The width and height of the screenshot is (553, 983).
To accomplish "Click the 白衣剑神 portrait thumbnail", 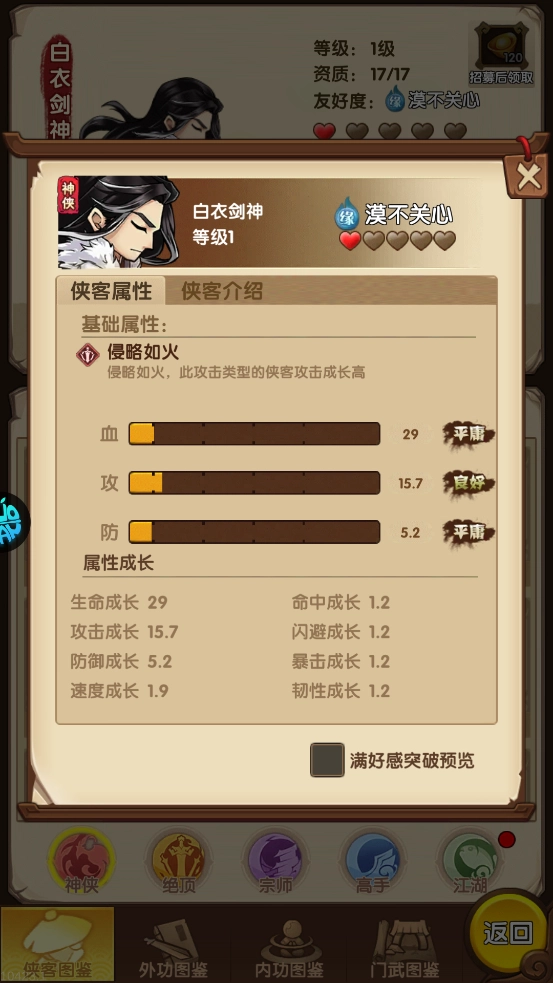I will [x=119, y=222].
